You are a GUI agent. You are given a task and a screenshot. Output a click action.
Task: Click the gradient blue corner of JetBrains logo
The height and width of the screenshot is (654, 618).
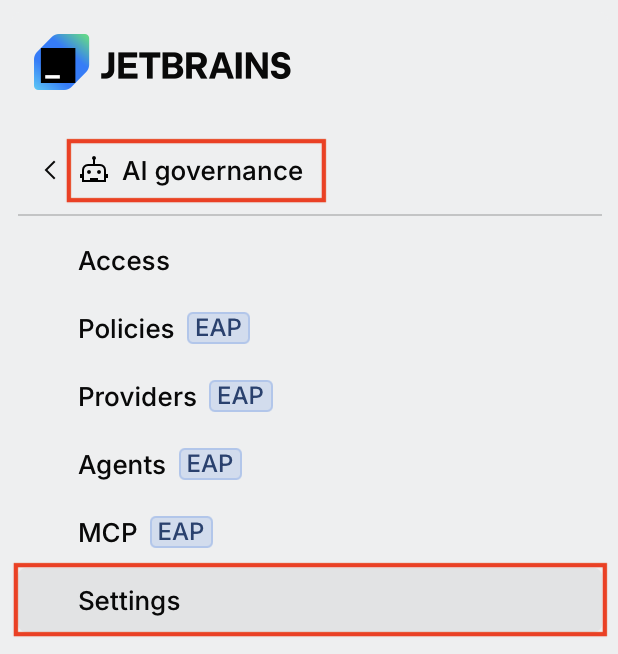point(78,44)
